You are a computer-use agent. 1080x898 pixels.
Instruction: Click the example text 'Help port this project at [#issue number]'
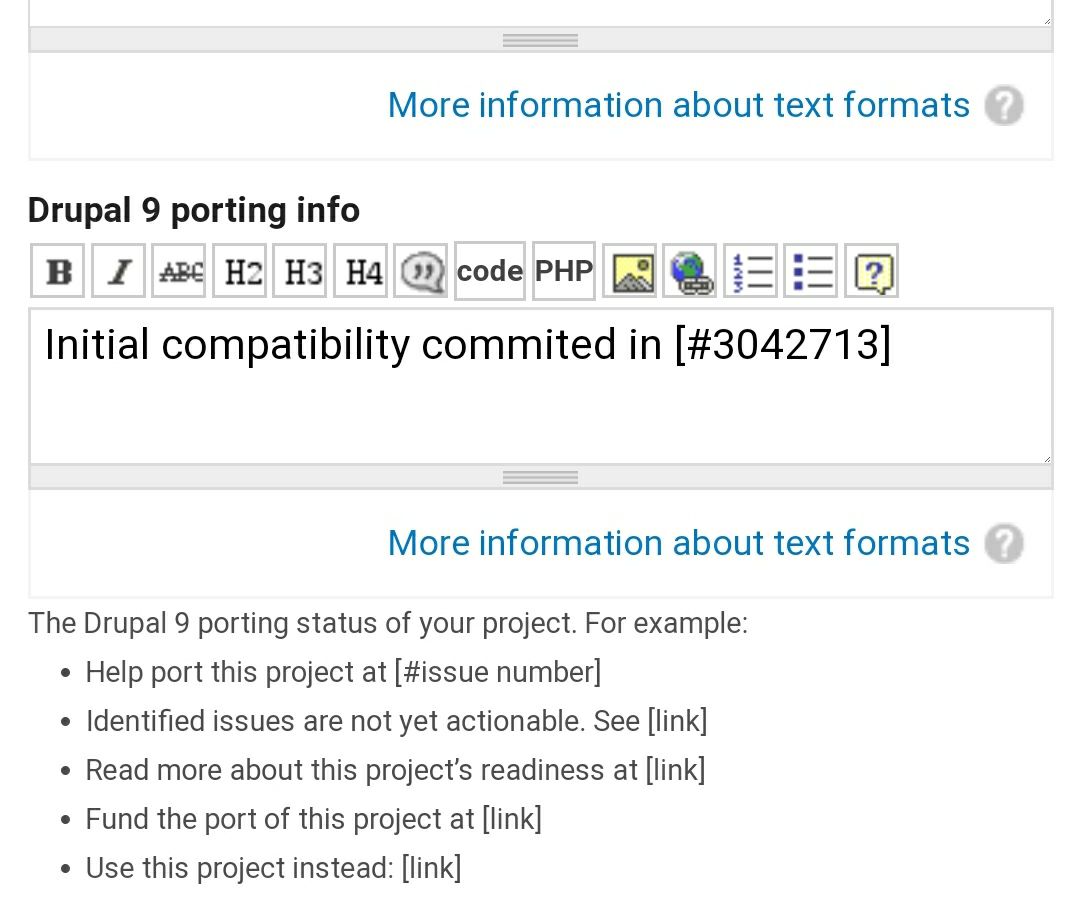coord(343,672)
